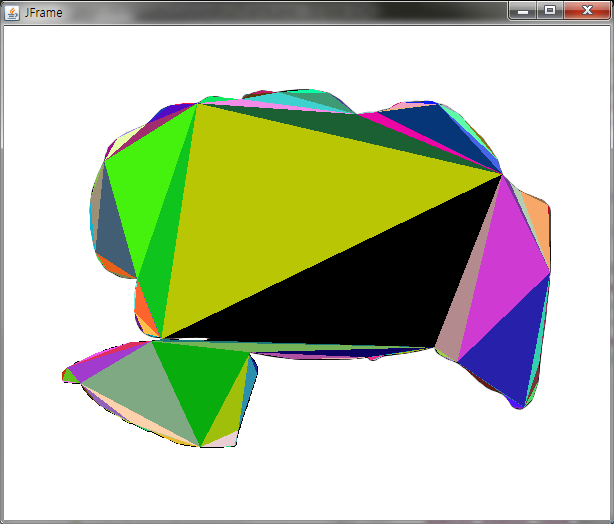This screenshot has height=524, width=614.
Task: Click the JFrame title text
Action: 43,13
